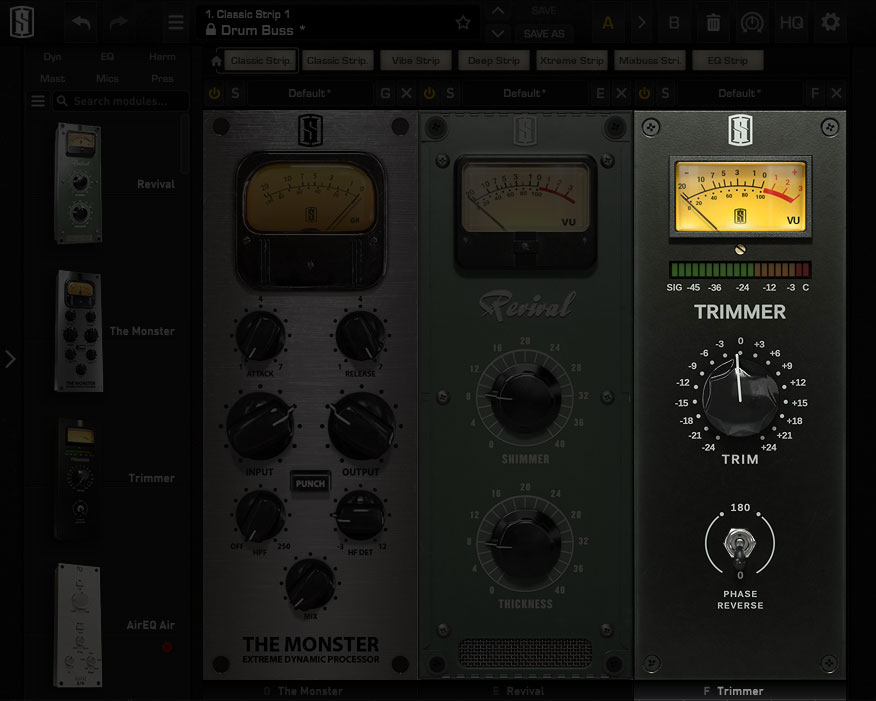Image resolution: width=876 pixels, height=701 pixels.
Task: Enable HQ mode with the HQ icon
Action: [792, 22]
